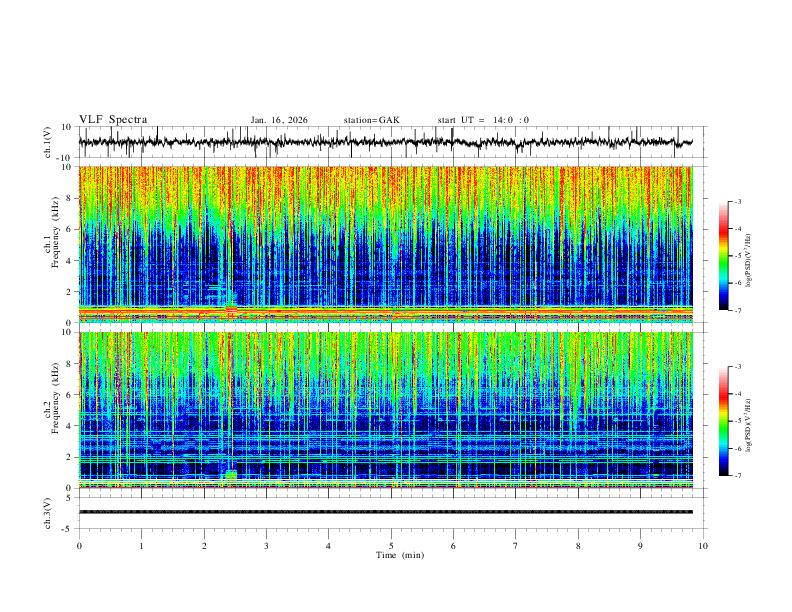792x612 pixels.
Task: Click upper color bar's log(PSD) label
Action: [x=748, y=260]
